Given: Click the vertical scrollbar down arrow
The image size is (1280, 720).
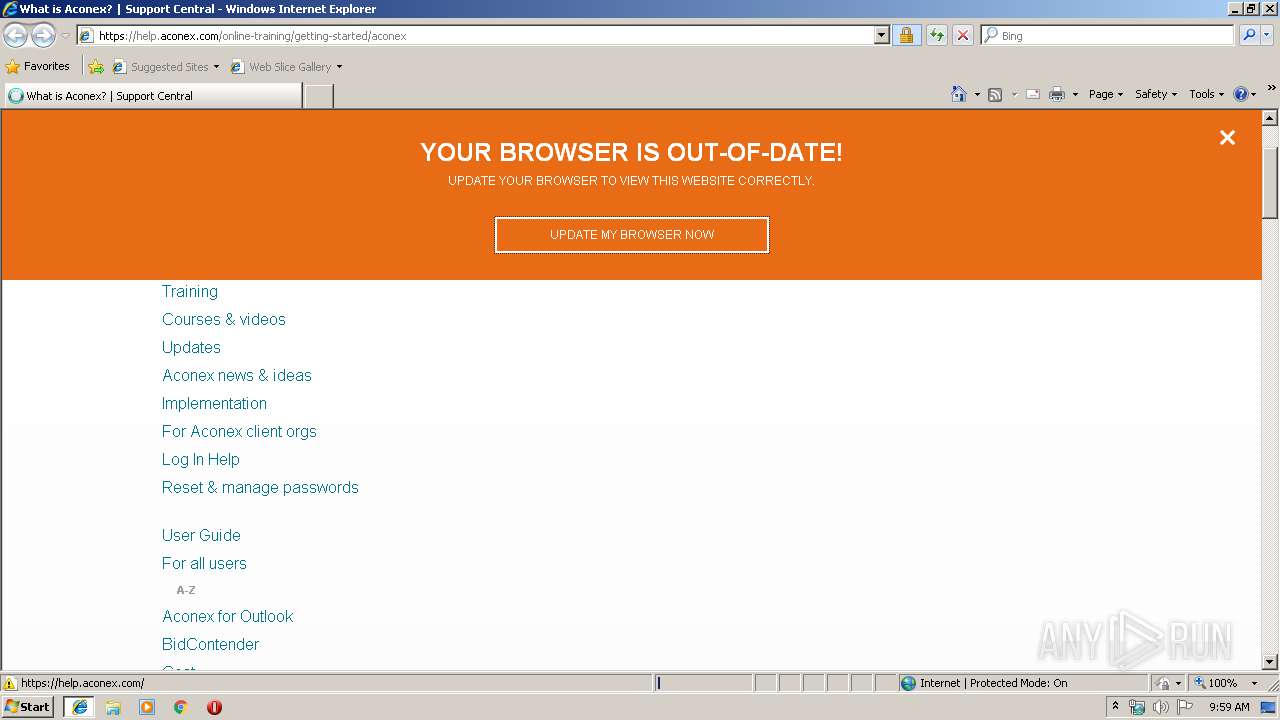Looking at the screenshot, I should (1270, 662).
